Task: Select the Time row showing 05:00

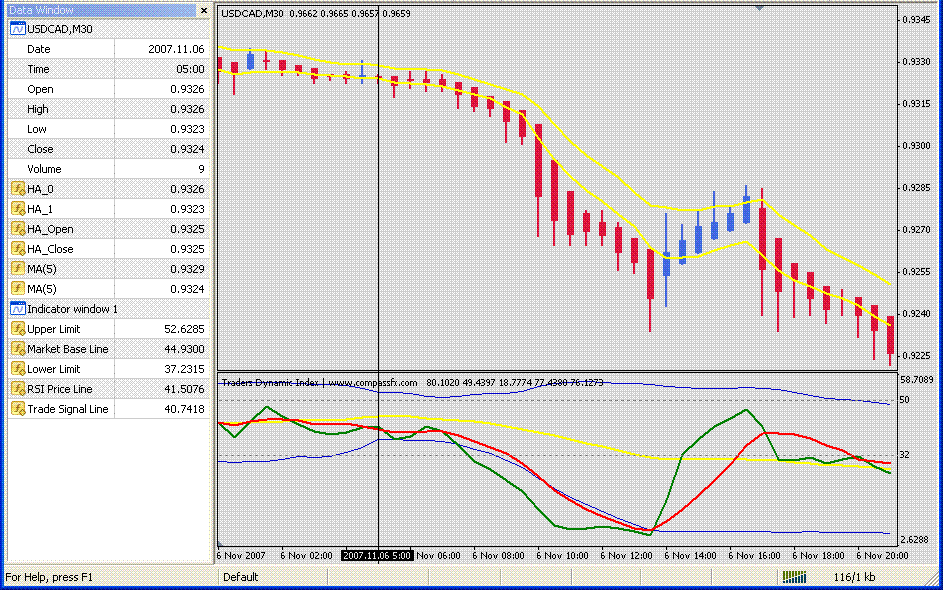Action: (109, 69)
